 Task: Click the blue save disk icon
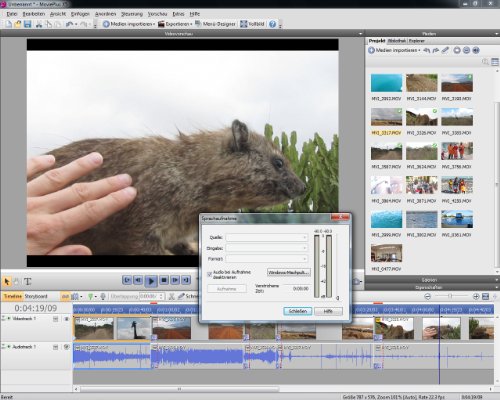[27, 24]
